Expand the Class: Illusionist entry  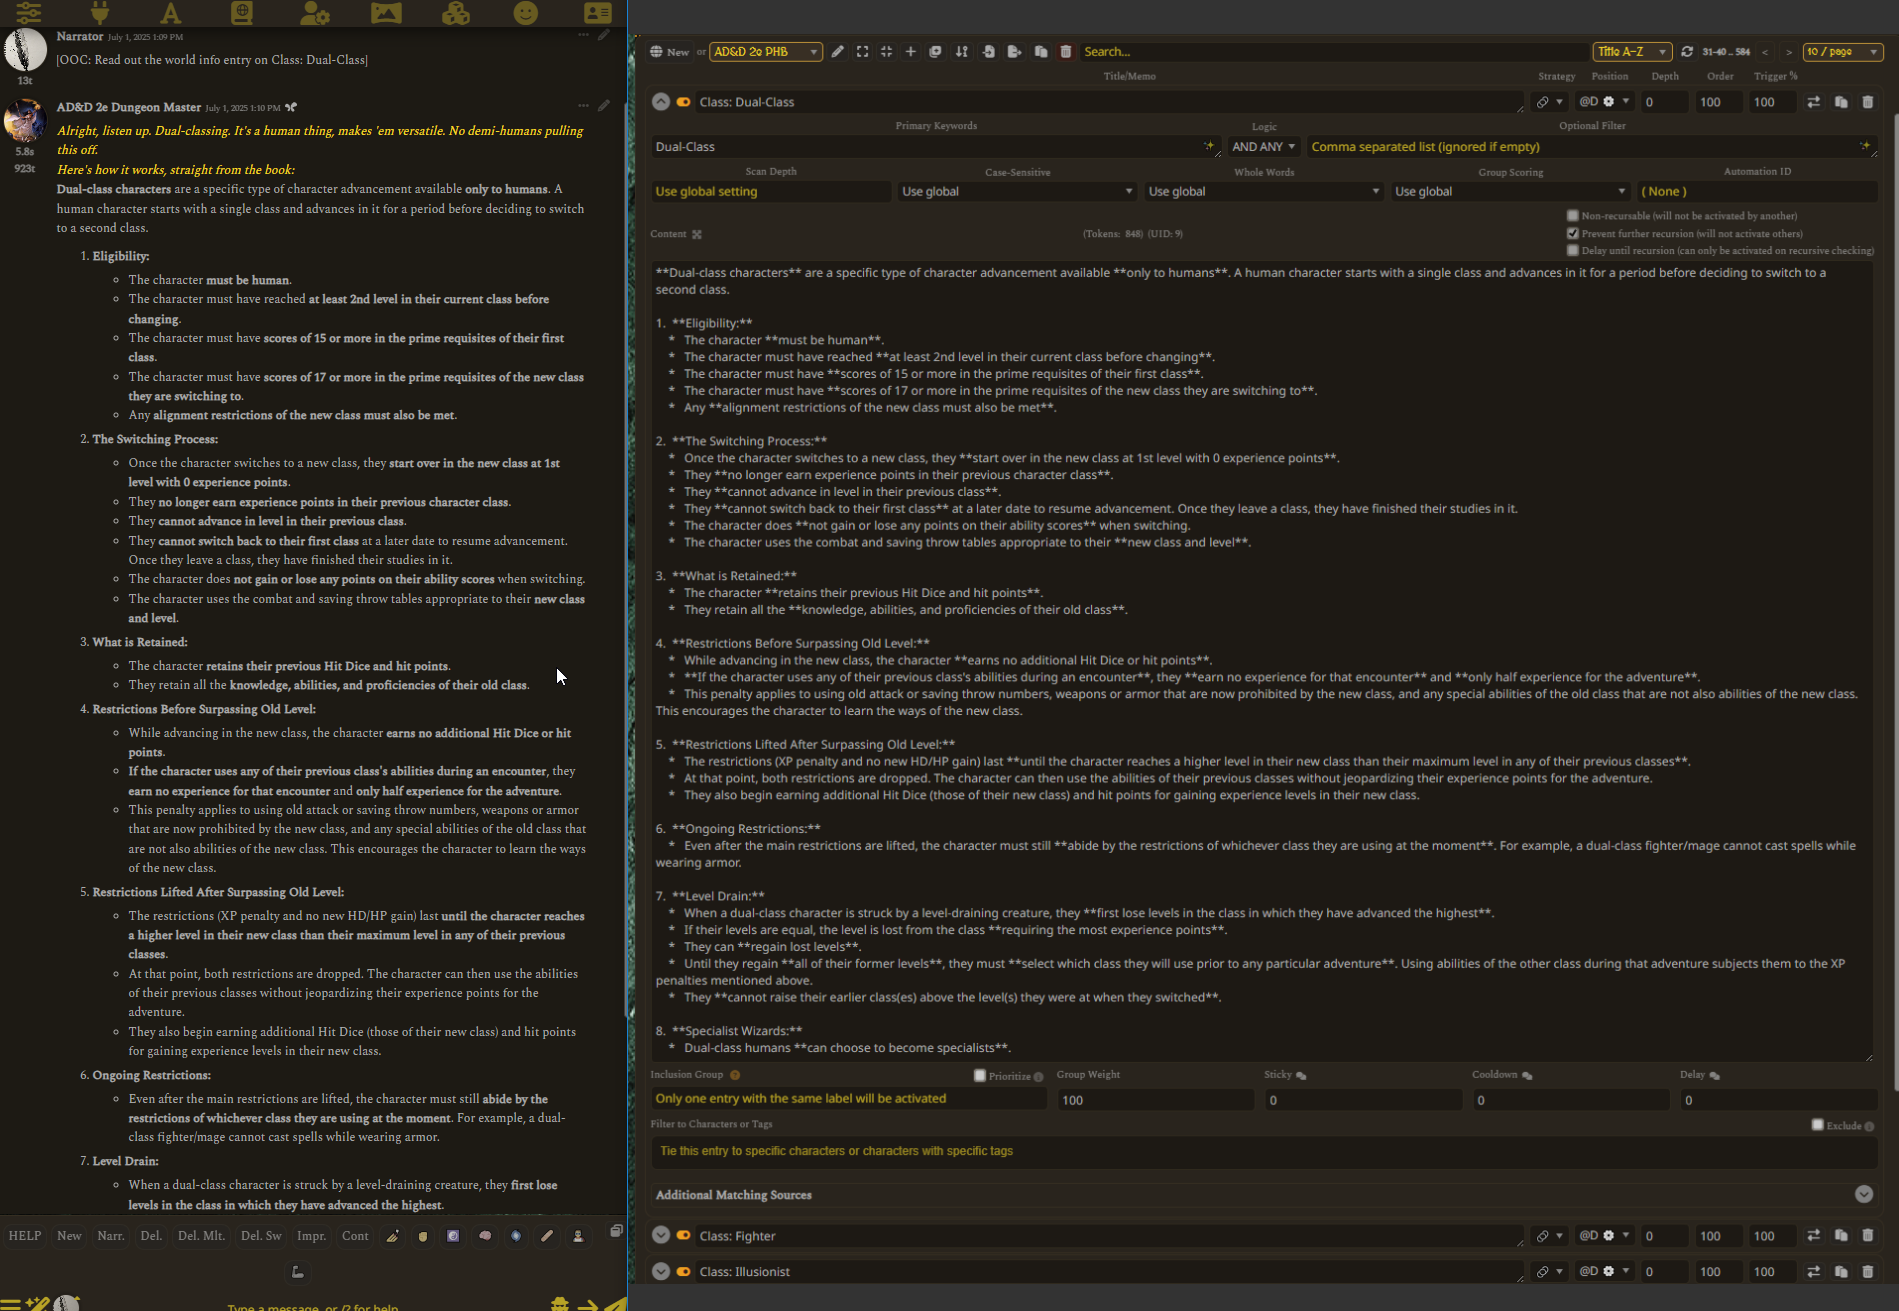[x=660, y=1272]
